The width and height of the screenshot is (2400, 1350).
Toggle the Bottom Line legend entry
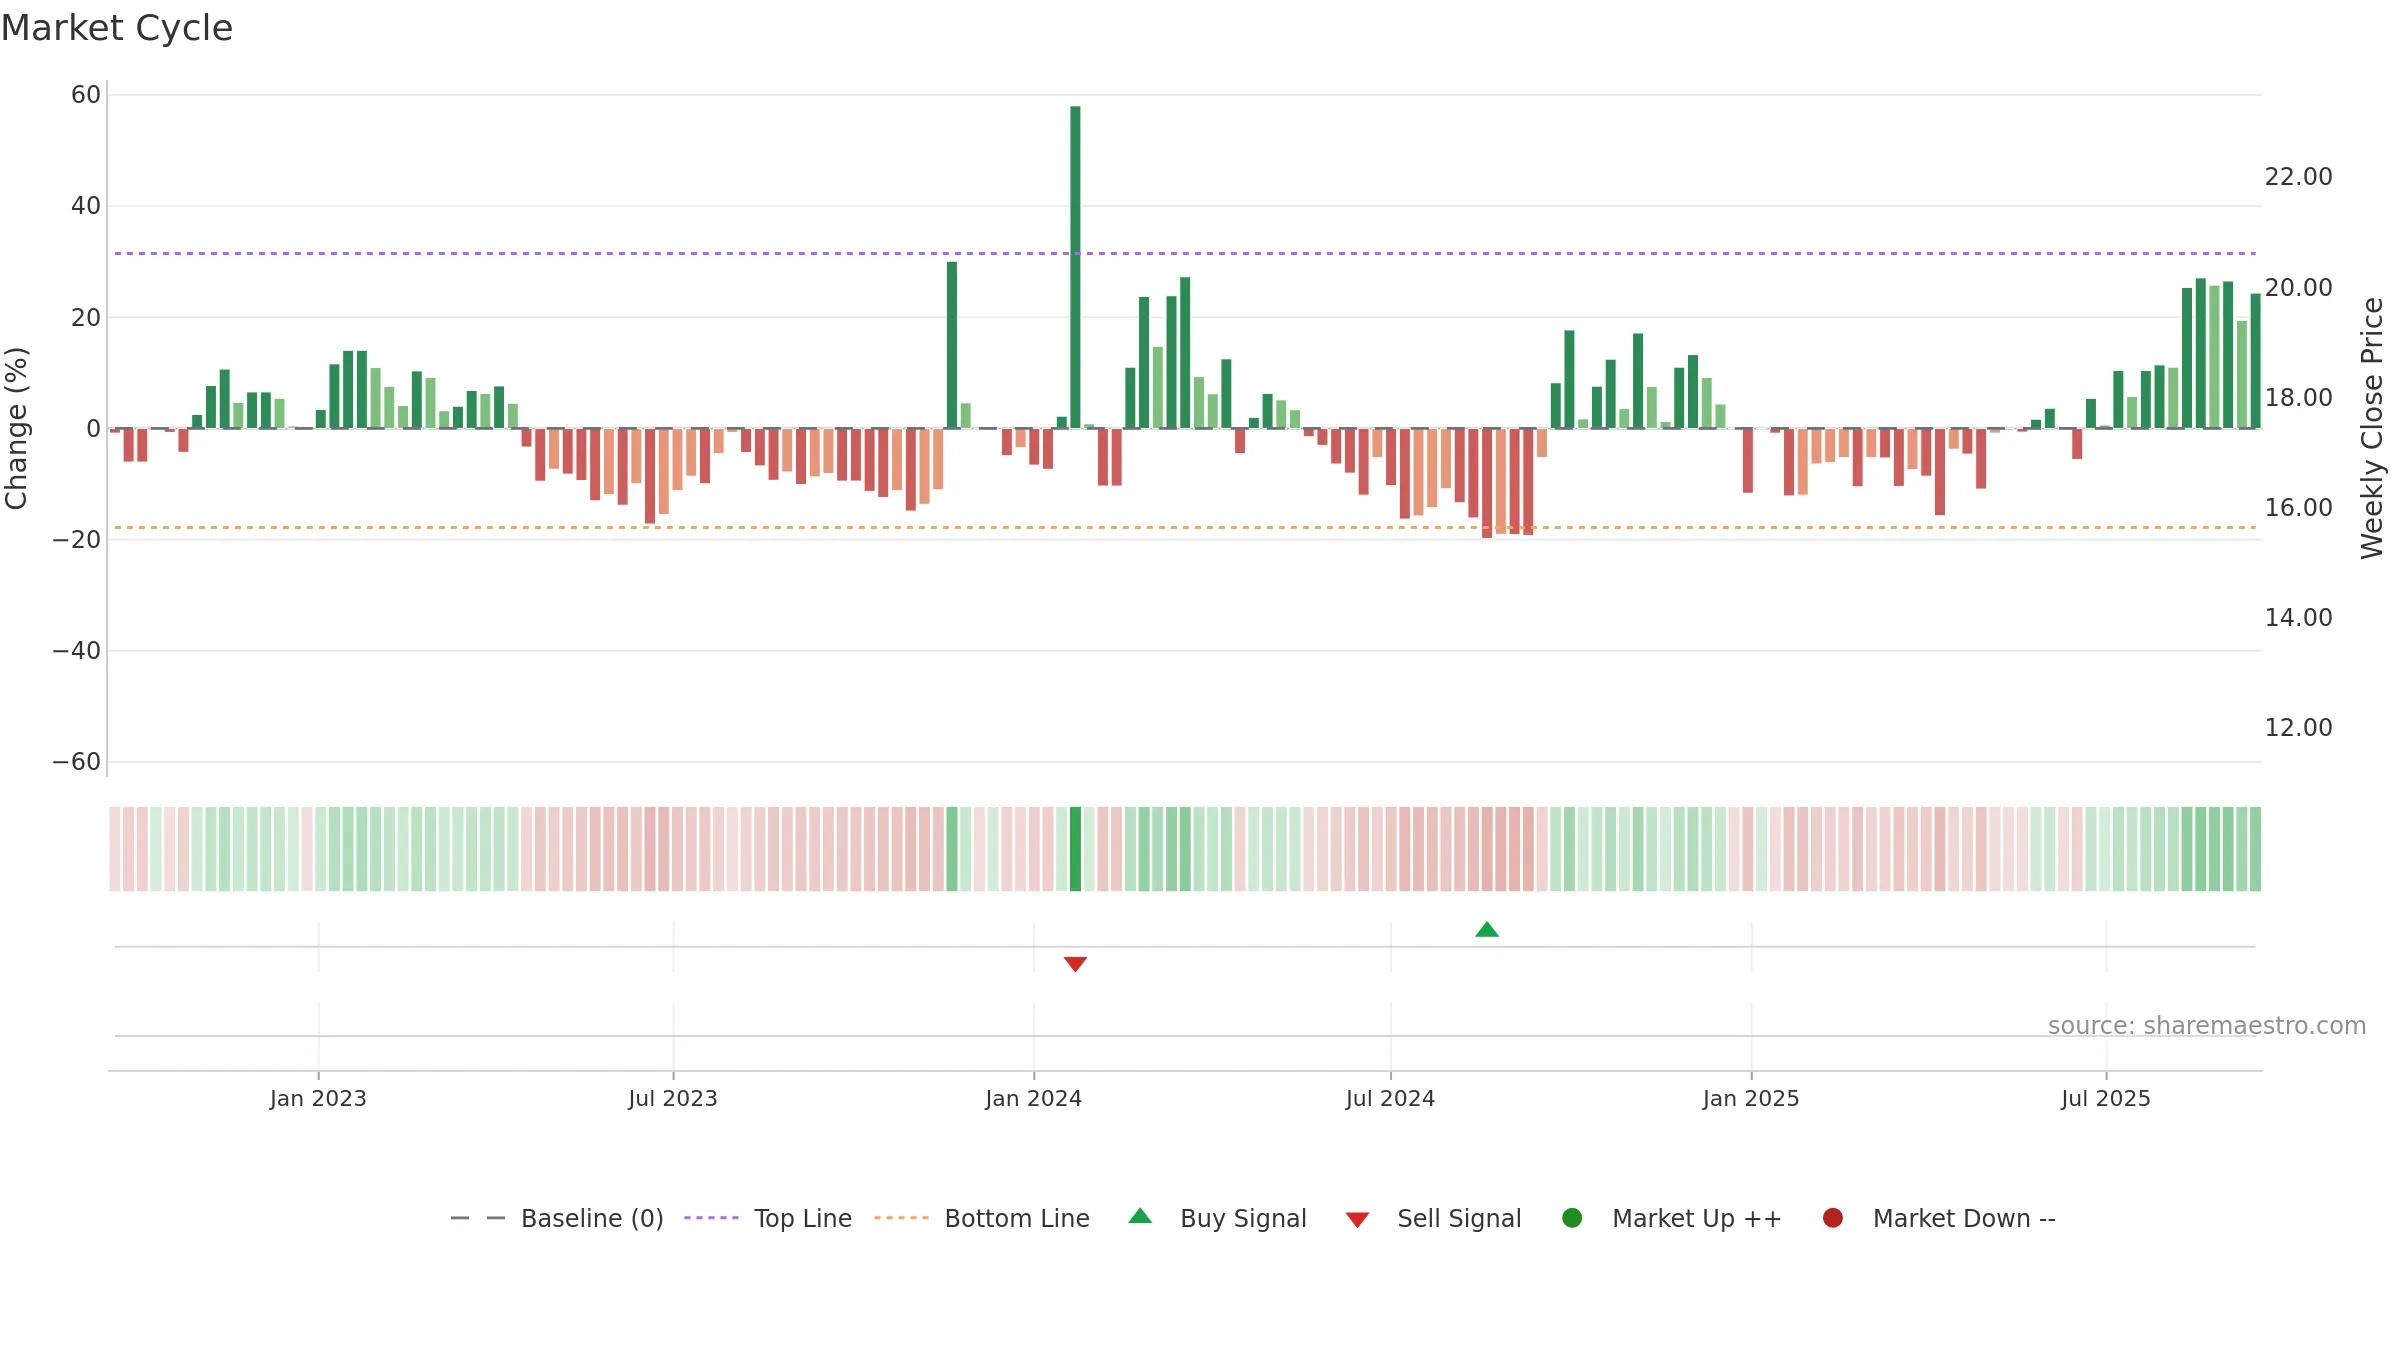[982, 1218]
